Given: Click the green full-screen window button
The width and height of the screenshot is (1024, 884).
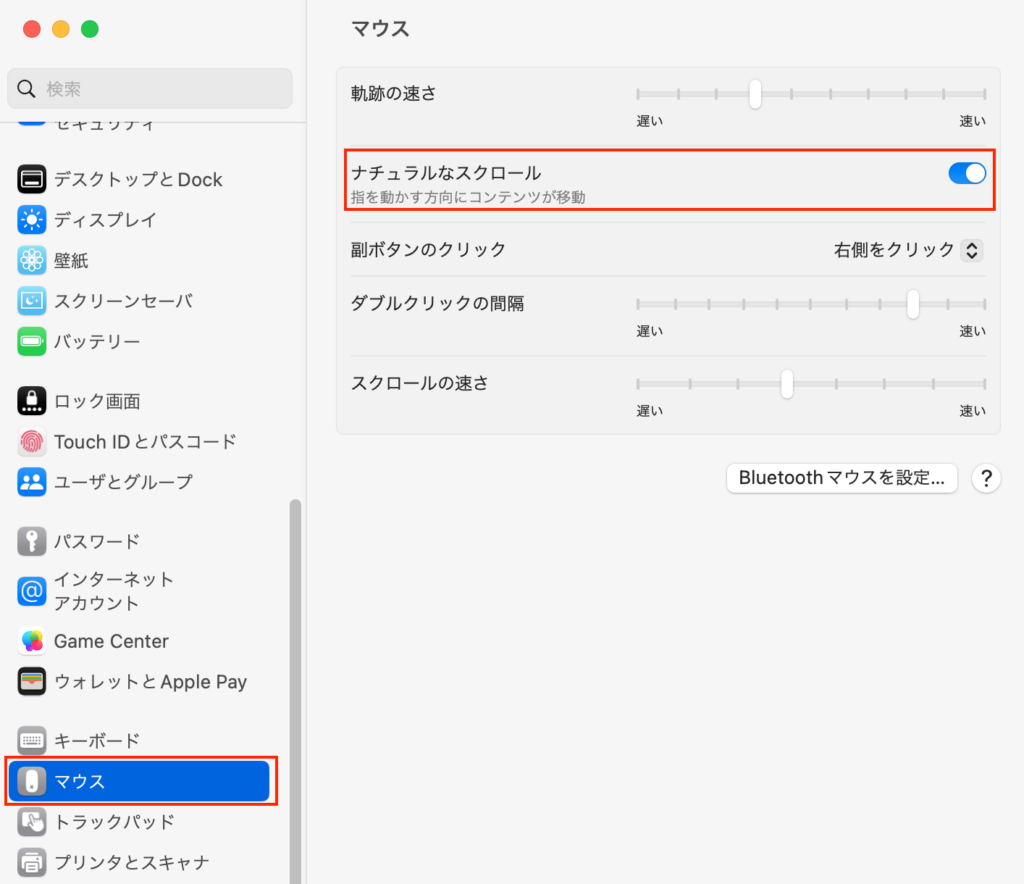Looking at the screenshot, I should point(89,29).
